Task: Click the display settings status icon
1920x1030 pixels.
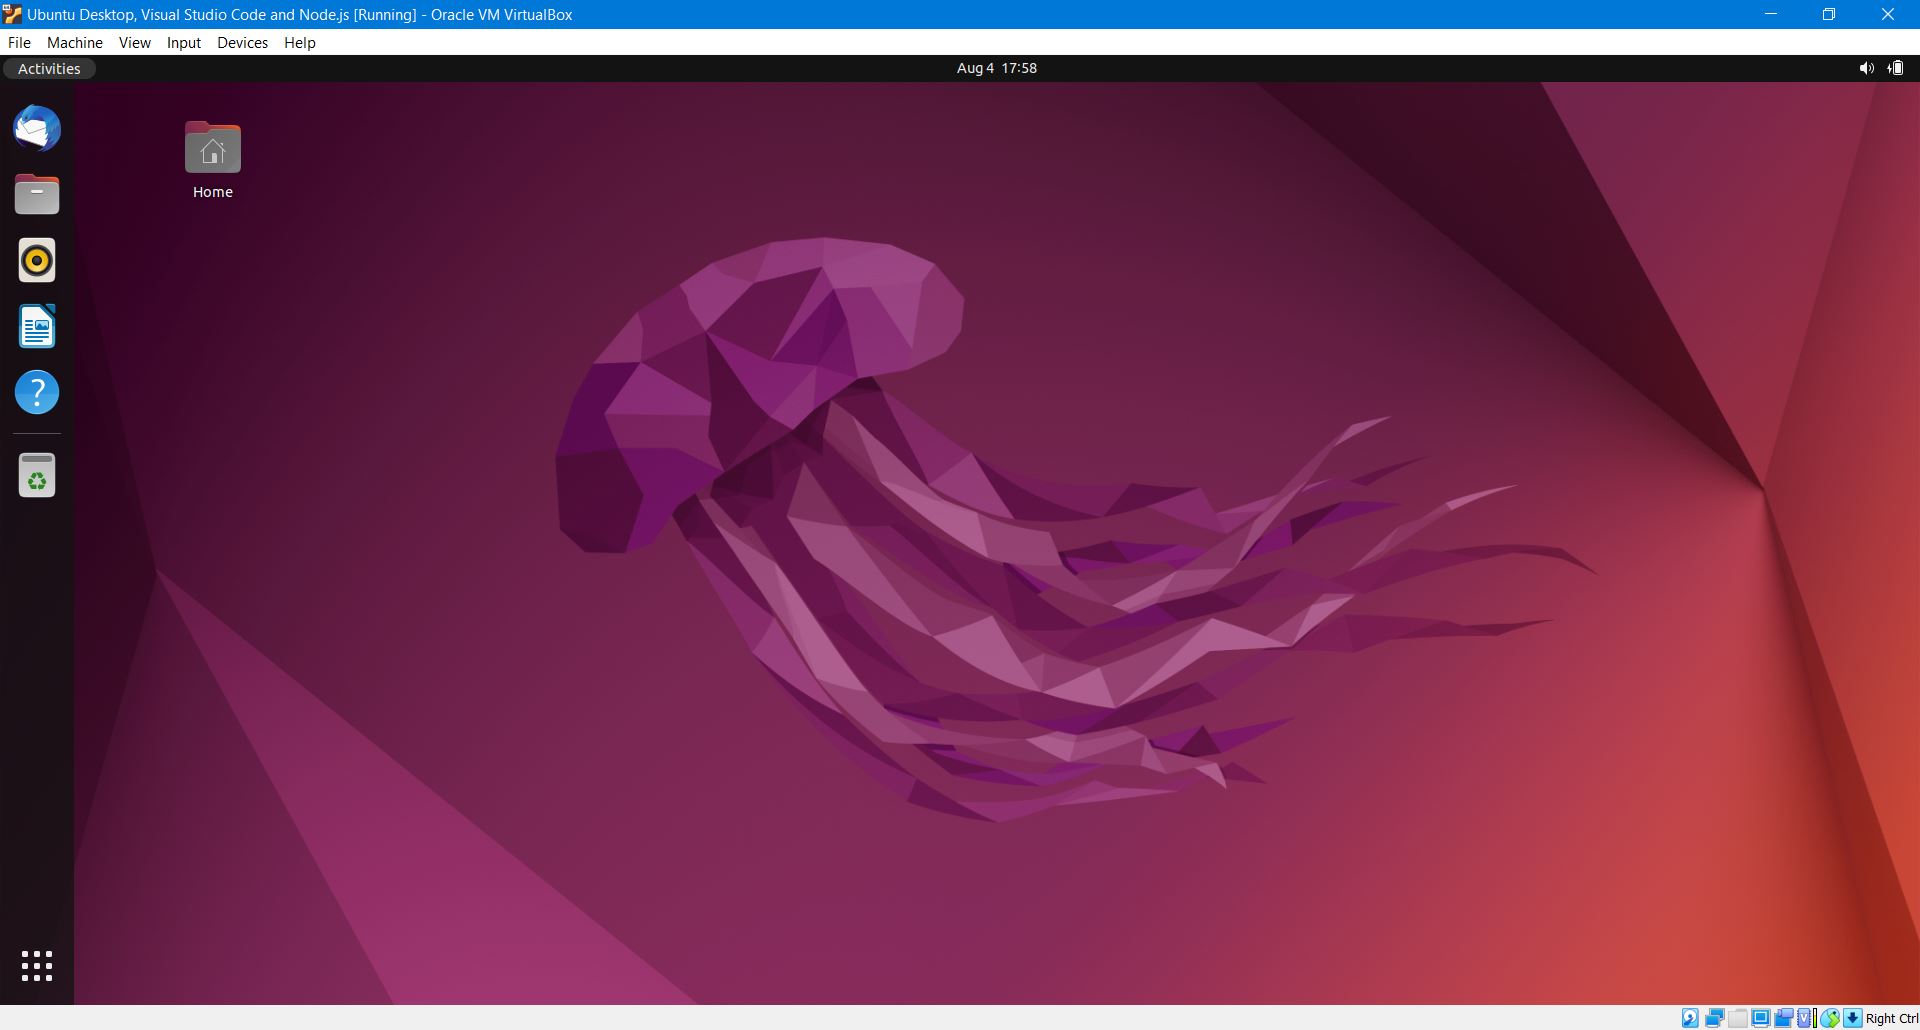Action: point(1761,1018)
